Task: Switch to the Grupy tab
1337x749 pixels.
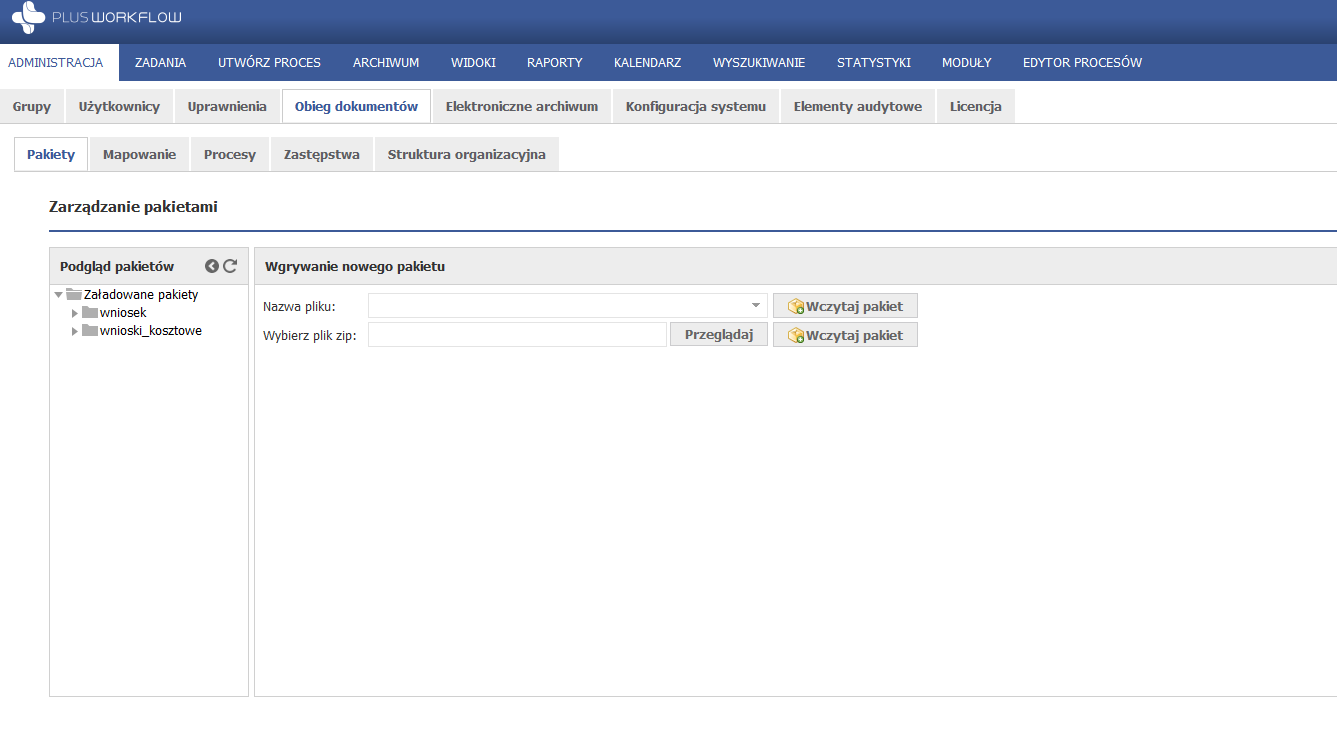Action: (x=32, y=106)
